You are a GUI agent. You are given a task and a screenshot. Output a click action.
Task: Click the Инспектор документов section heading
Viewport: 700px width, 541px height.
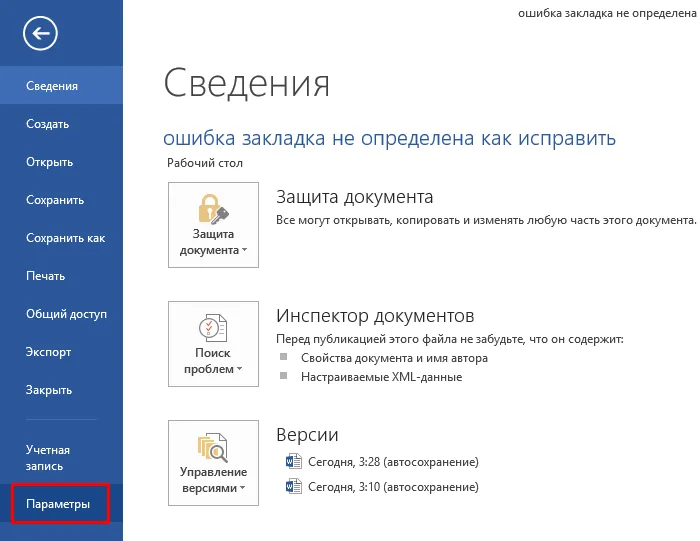pyautogui.click(x=375, y=316)
